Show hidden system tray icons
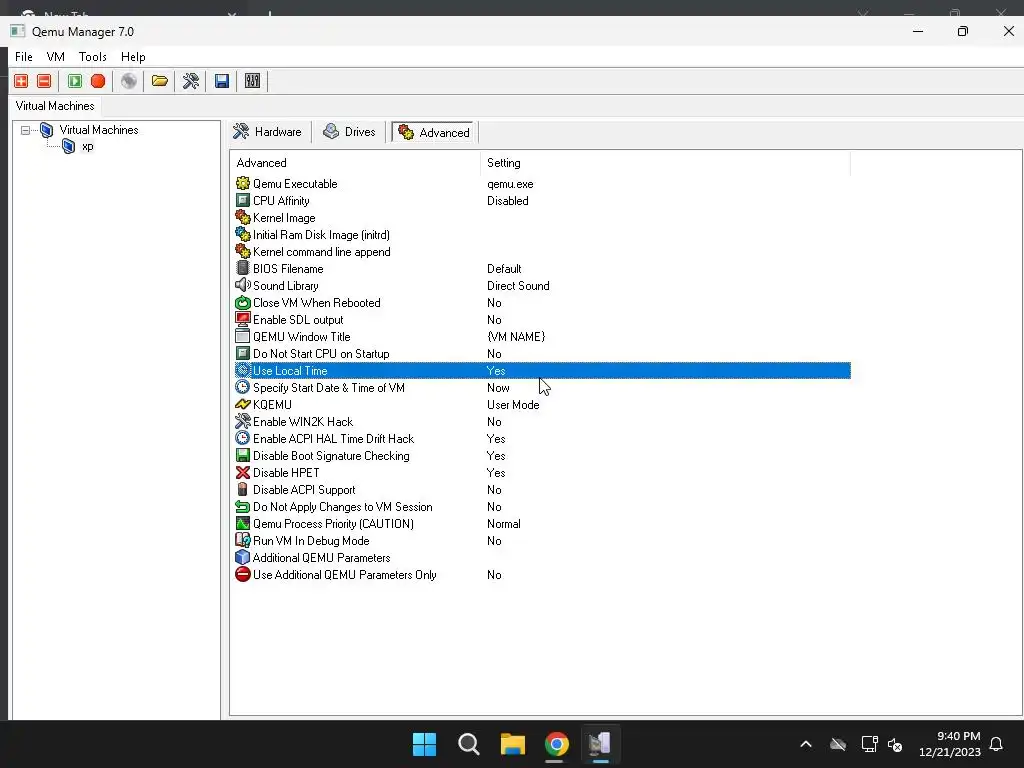Screen dimensions: 1024x768 coord(806,744)
